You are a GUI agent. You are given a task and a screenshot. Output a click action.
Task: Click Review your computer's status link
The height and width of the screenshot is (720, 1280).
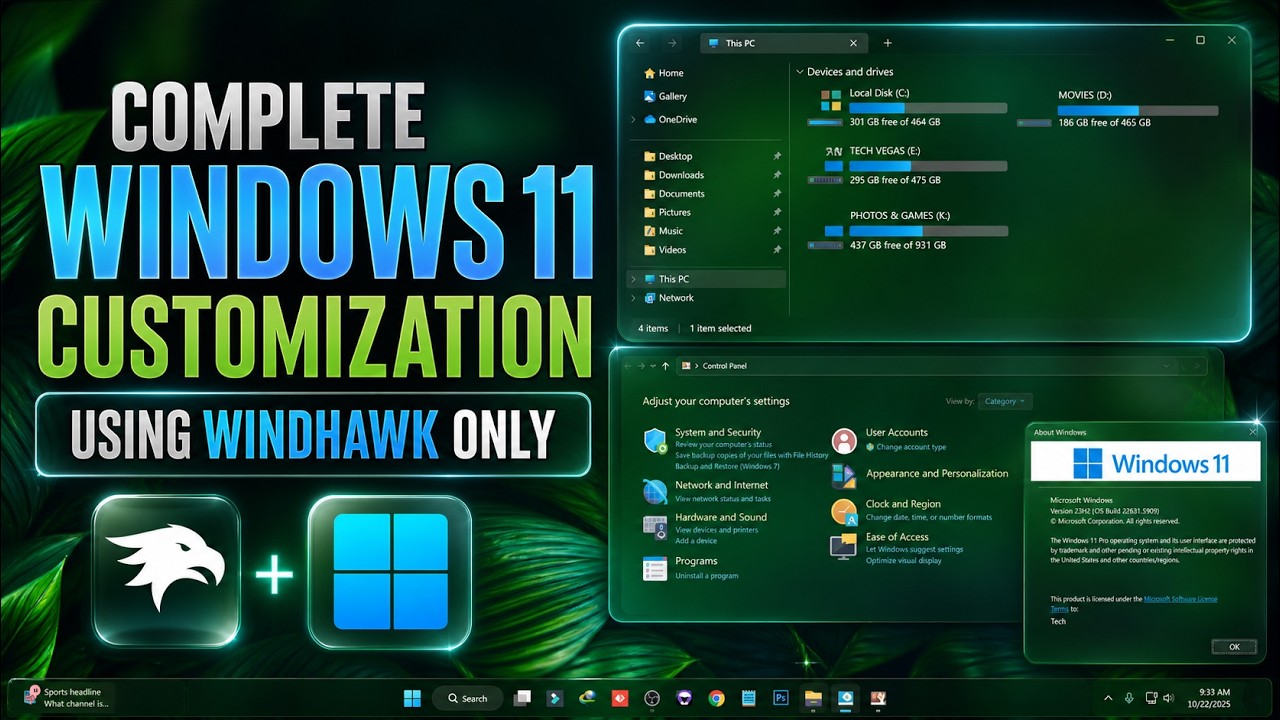tap(723, 444)
